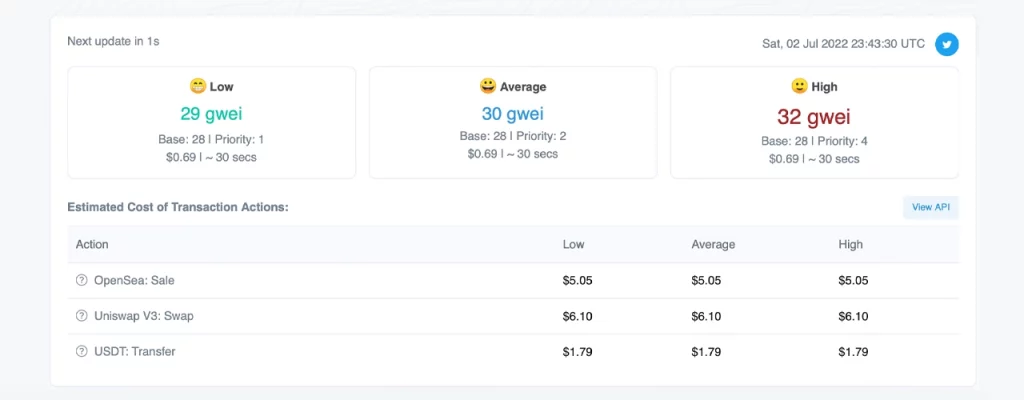
Task: Click the timestamp Sat, 02 Jul 2022
Action: (844, 44)
